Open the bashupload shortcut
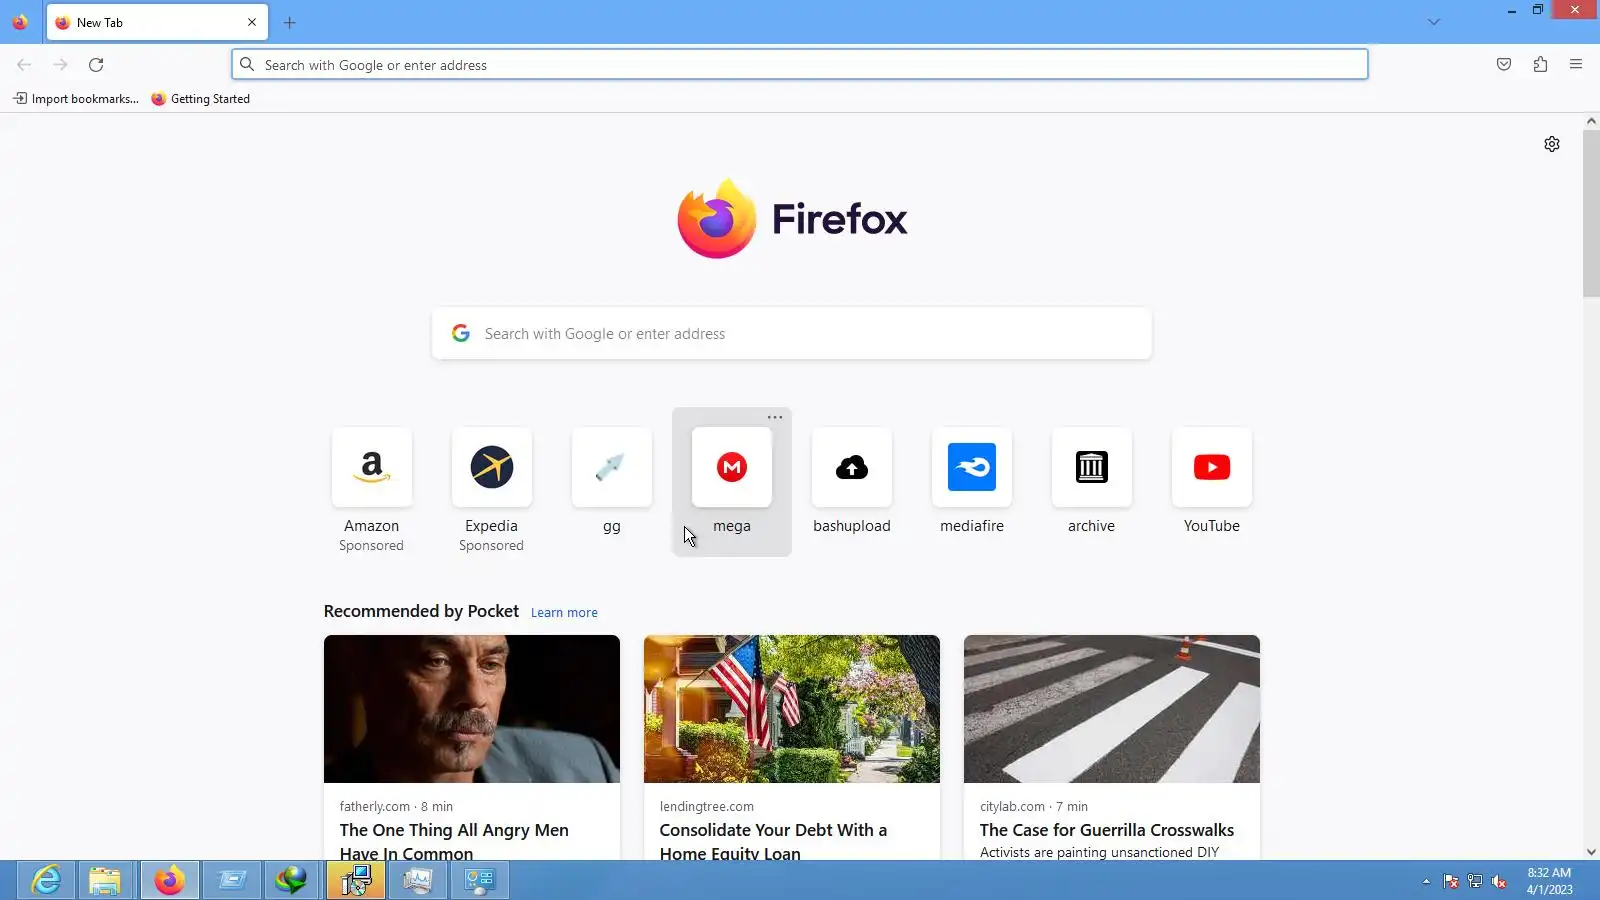This screenshot has width=1600, height=900. tap(851, 467)
